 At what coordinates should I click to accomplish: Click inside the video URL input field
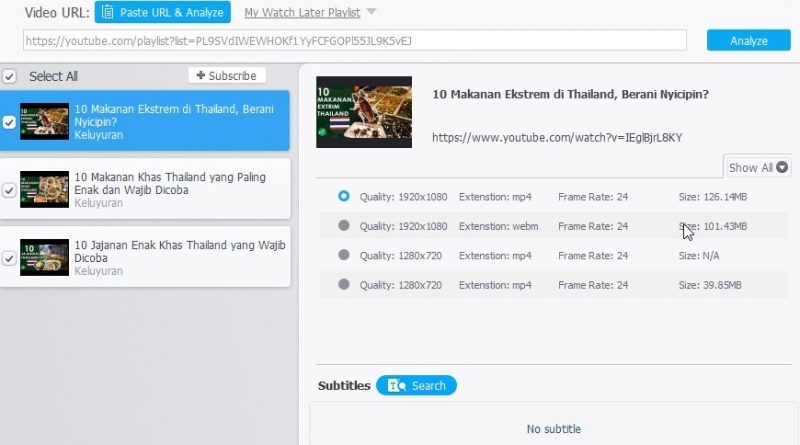click(x=355, y=41)
